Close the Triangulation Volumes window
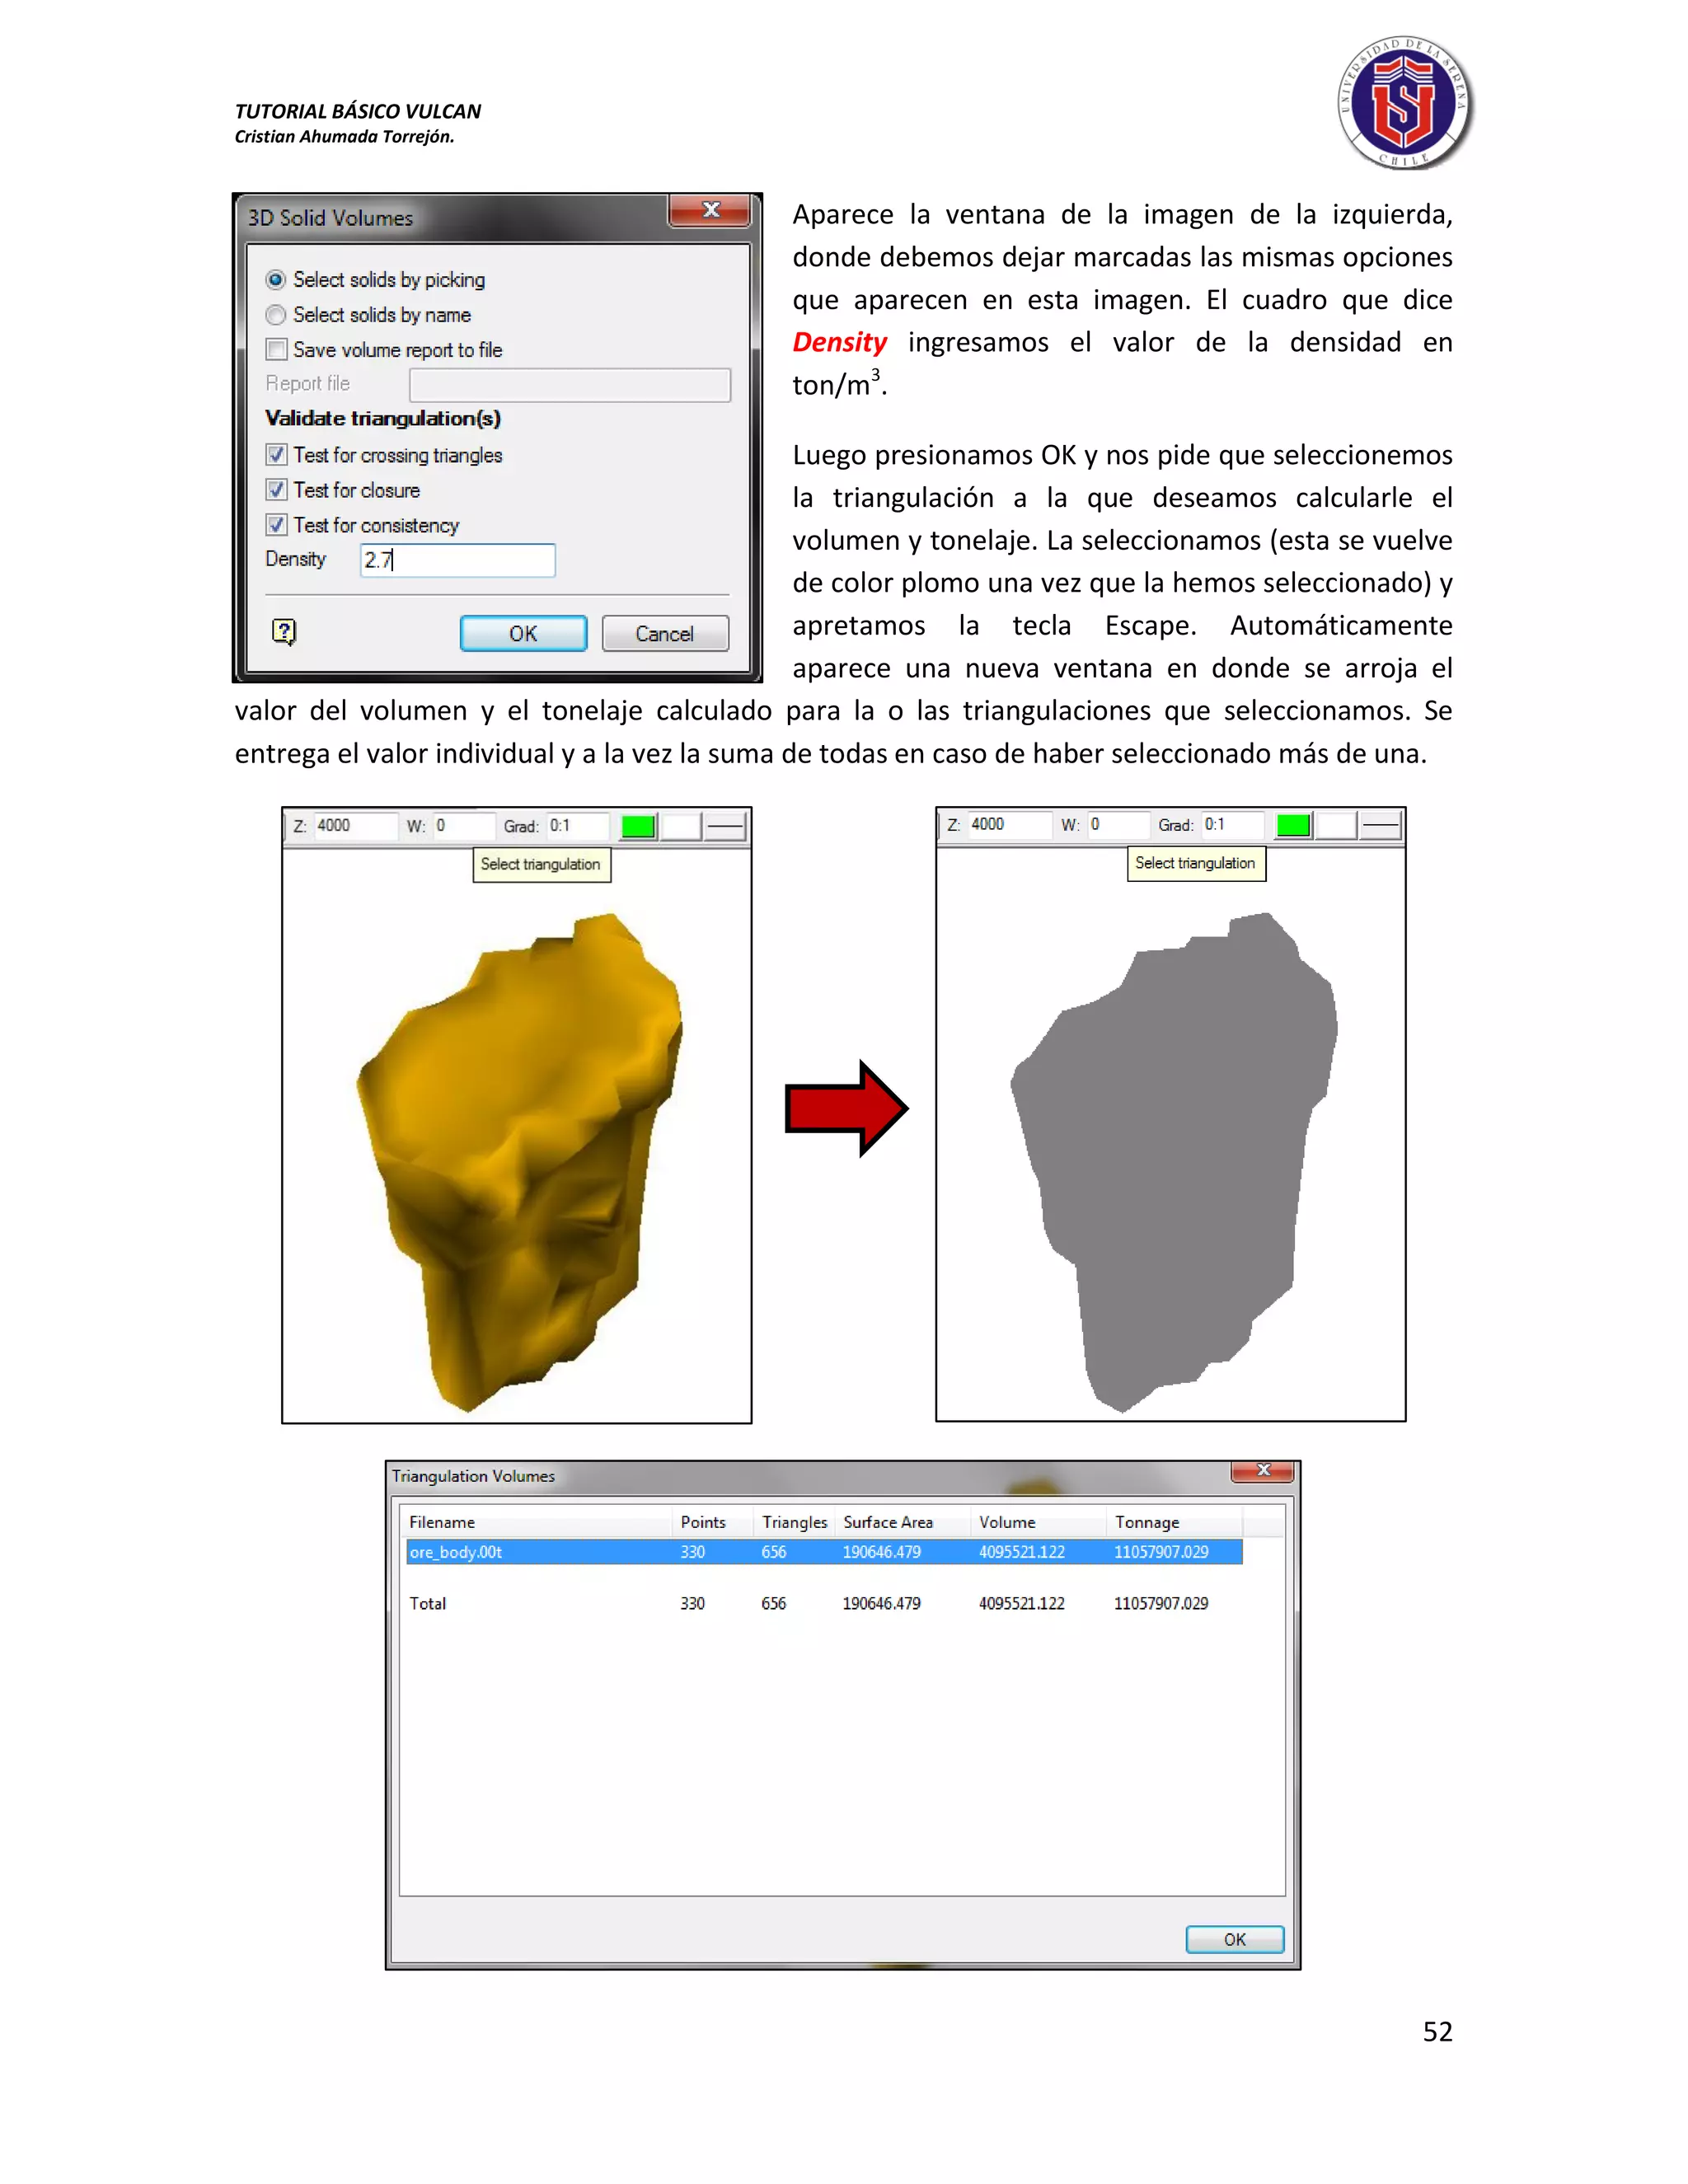The width and height of the screenshot is (1688, 2184). click(x=1263, y=1471)
